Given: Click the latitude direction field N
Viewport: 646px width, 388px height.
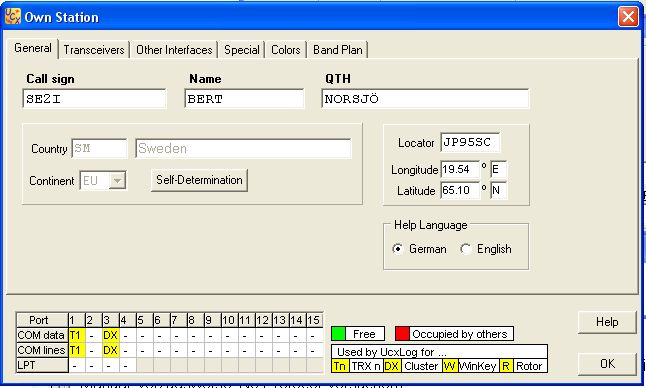Looking at the screenshot, I should click(499, 190).
